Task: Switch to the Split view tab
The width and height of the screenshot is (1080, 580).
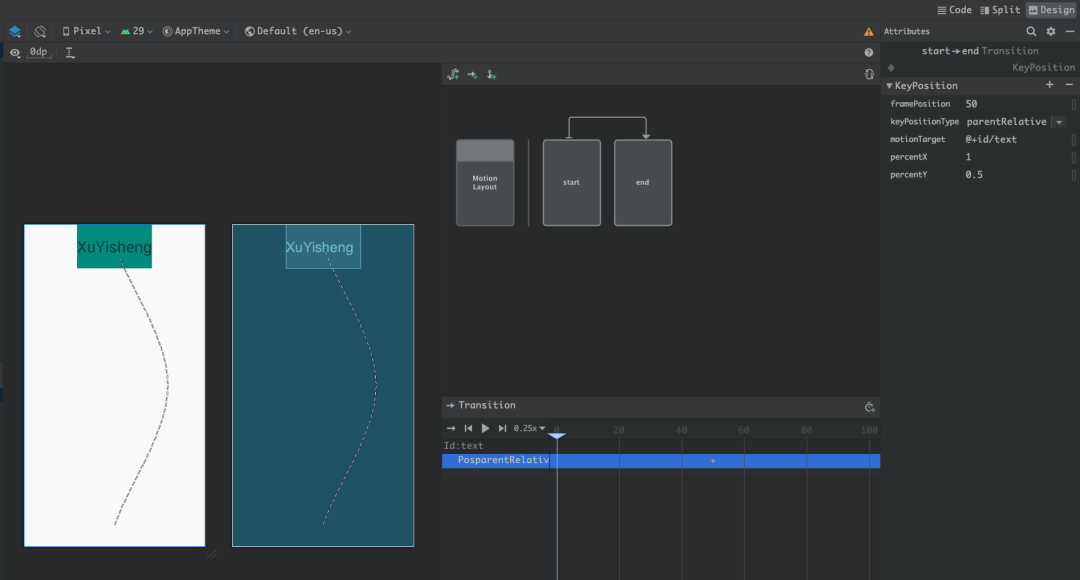Action: (1000, 10)
